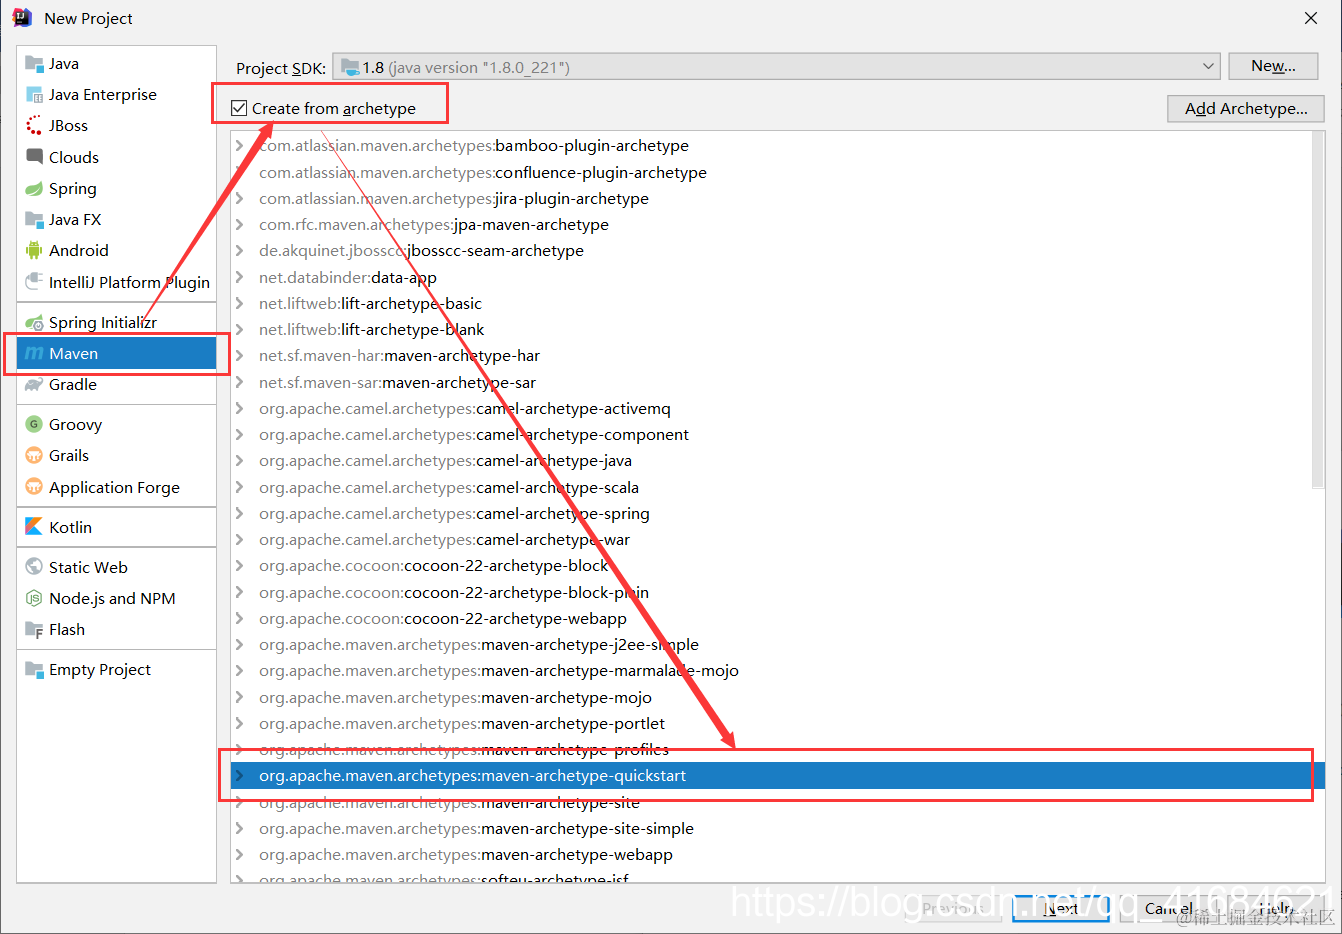Click the Application Forge icon
This screenshot has width=1342, height=934.
(34, 488)
